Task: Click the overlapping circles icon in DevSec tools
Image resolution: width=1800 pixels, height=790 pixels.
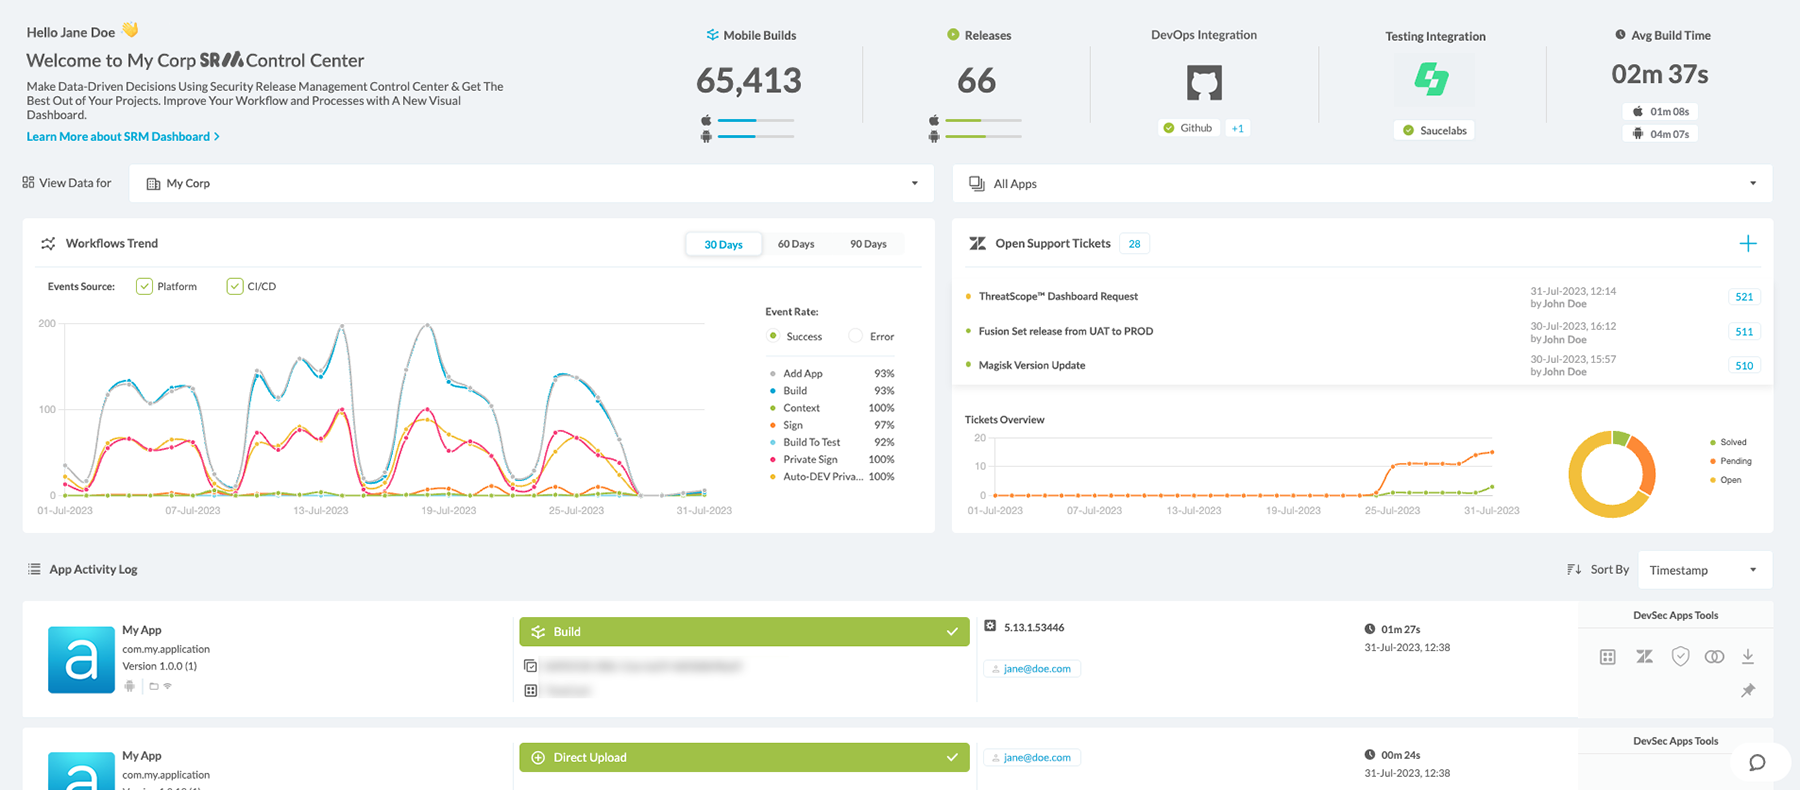Action: (x=1714, y=657)
